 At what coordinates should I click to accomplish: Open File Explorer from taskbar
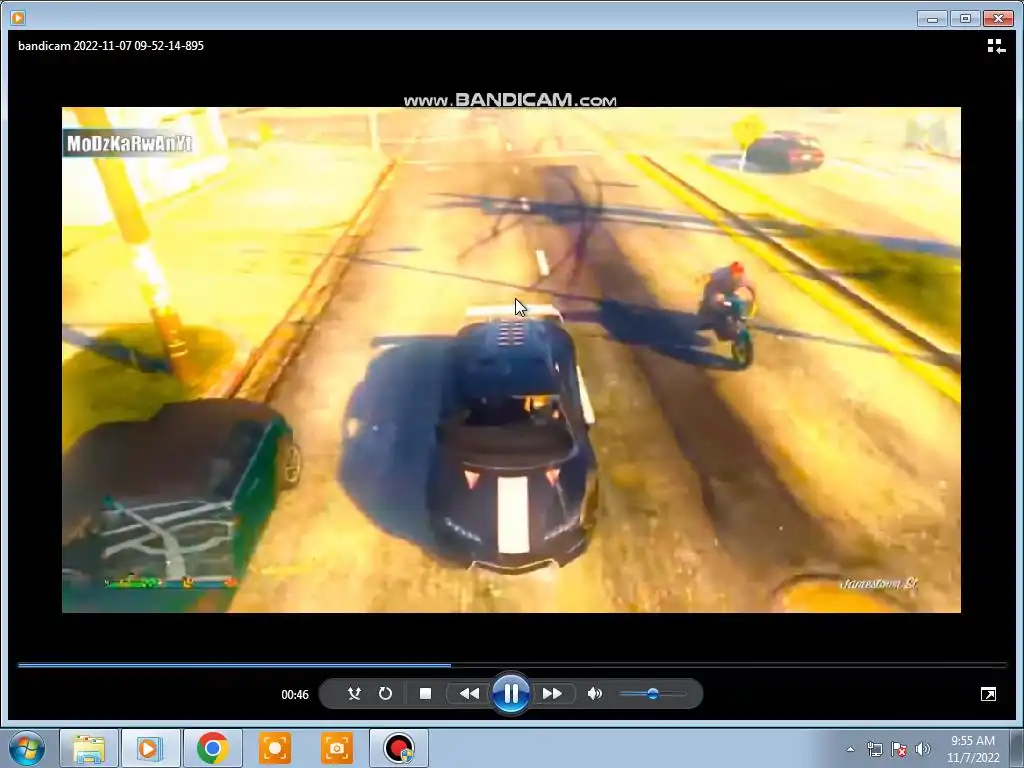coord(89,748)
